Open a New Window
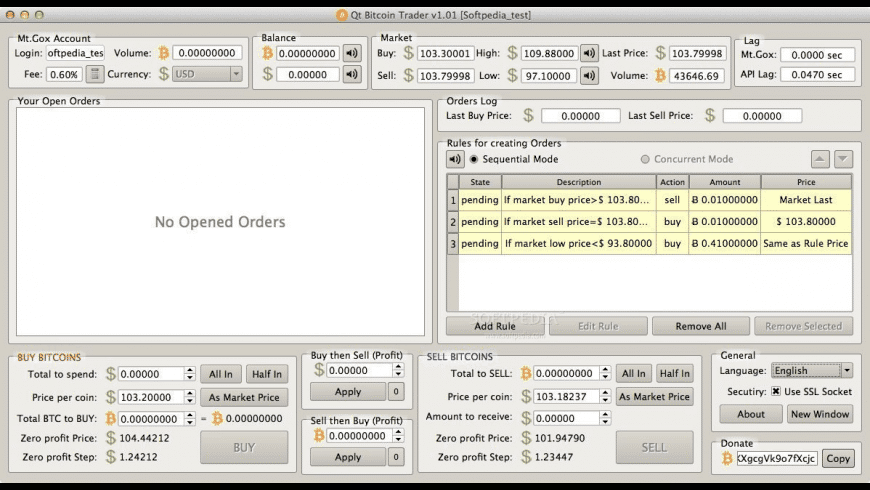 pos(820,414)
